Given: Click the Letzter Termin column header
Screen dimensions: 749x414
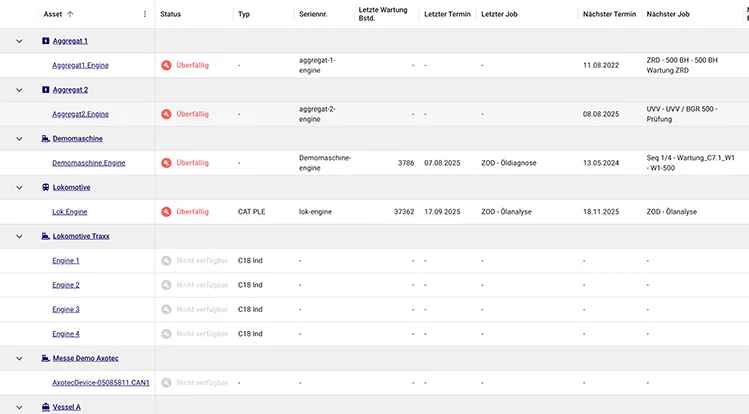Looking at the screenshot, I should [447, 14].
